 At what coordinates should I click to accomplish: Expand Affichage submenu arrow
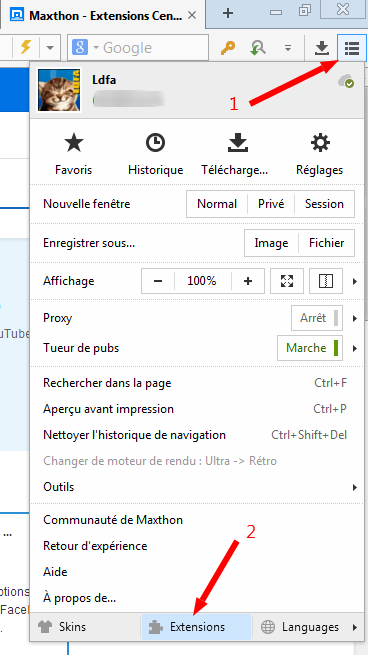click(x=355, y=281)
